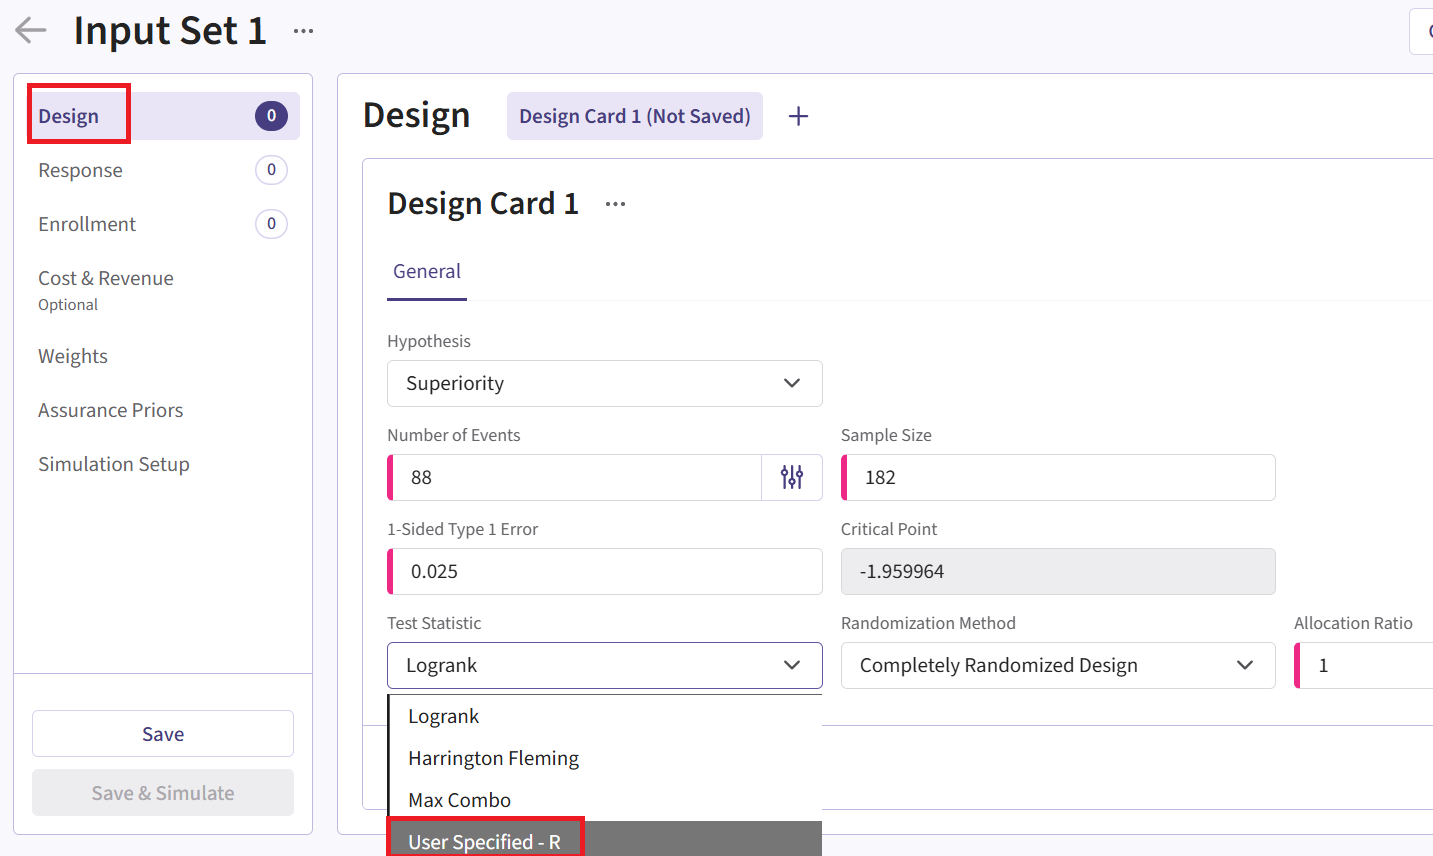This screenshot has width=1433, height=856.
Task: Click the Number of Events sliders icon
Action: click(791, 477)
